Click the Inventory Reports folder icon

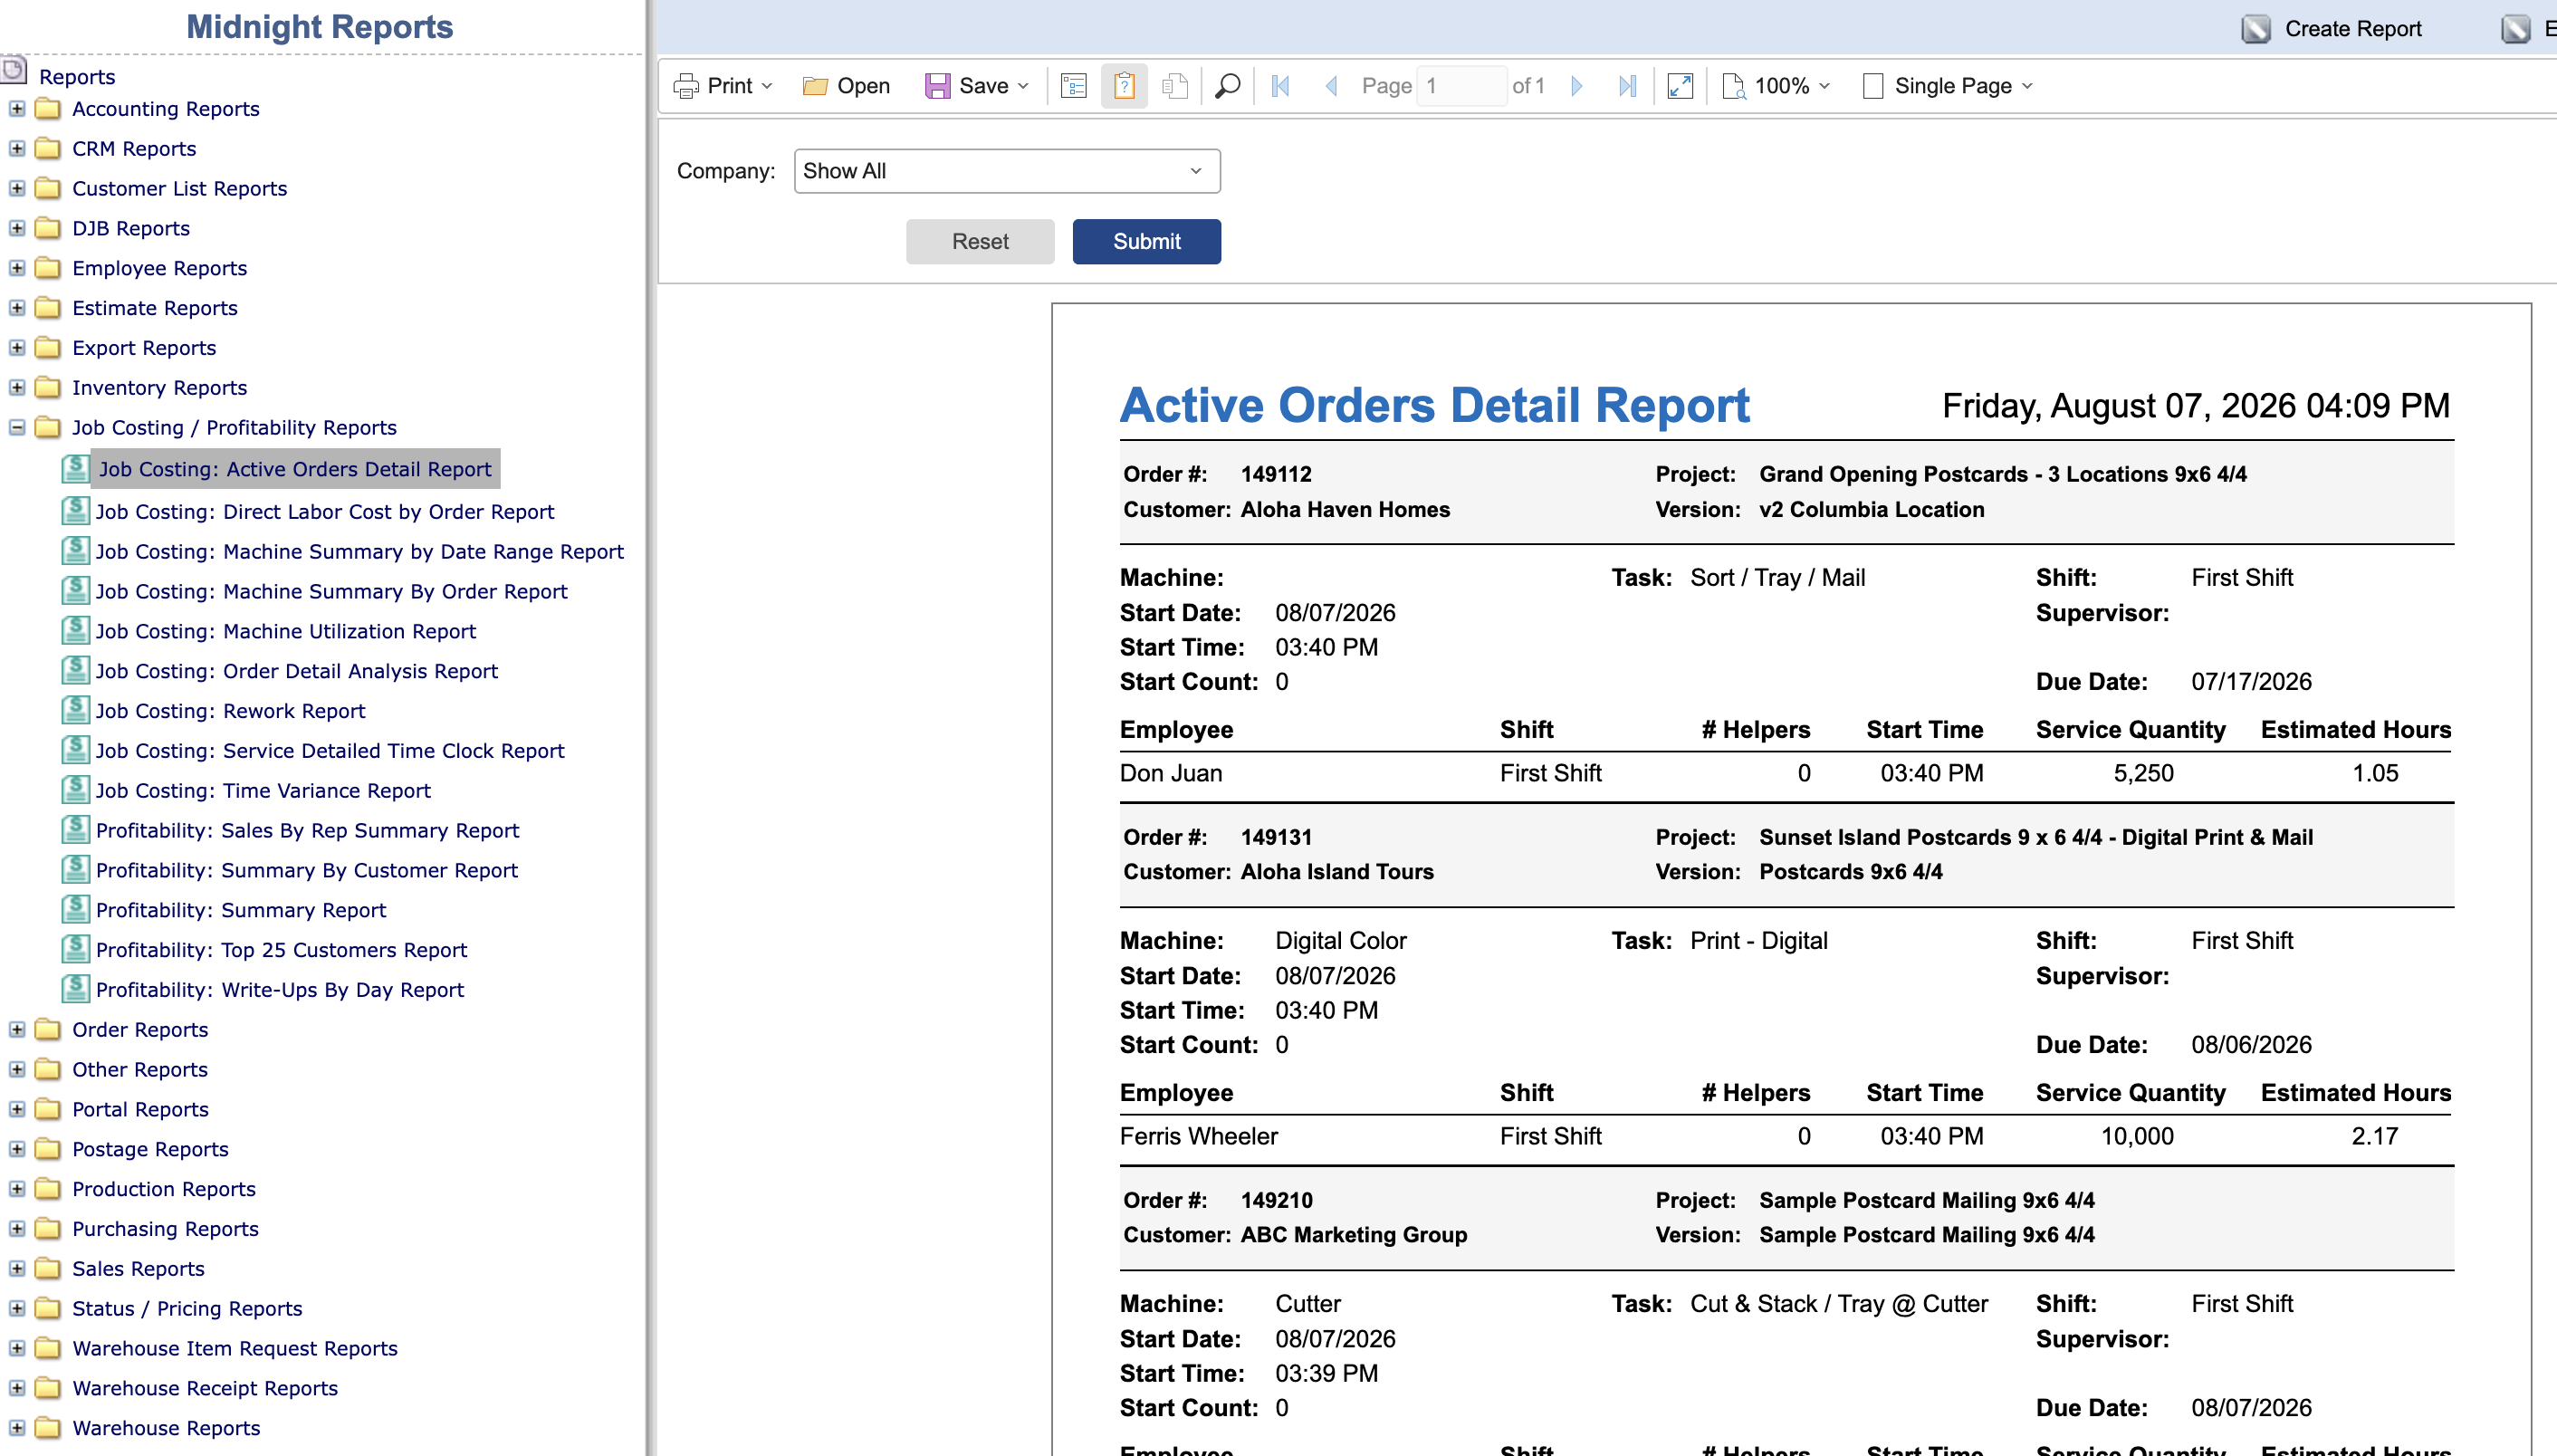(x=47, y=388)
